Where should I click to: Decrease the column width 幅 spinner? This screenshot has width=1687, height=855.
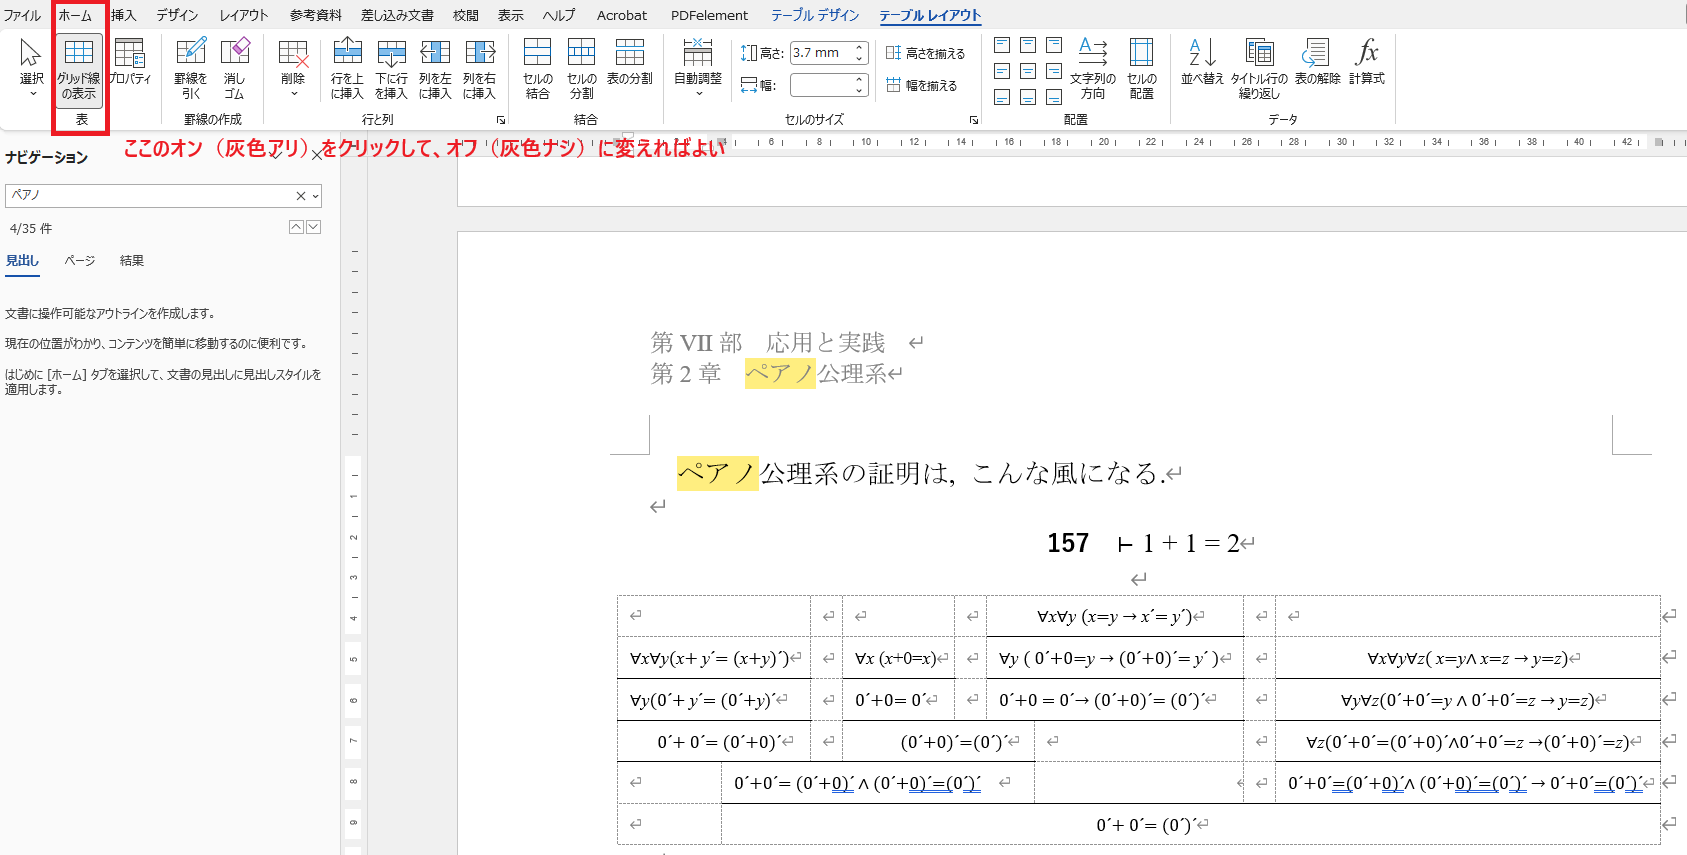point(859,91)
